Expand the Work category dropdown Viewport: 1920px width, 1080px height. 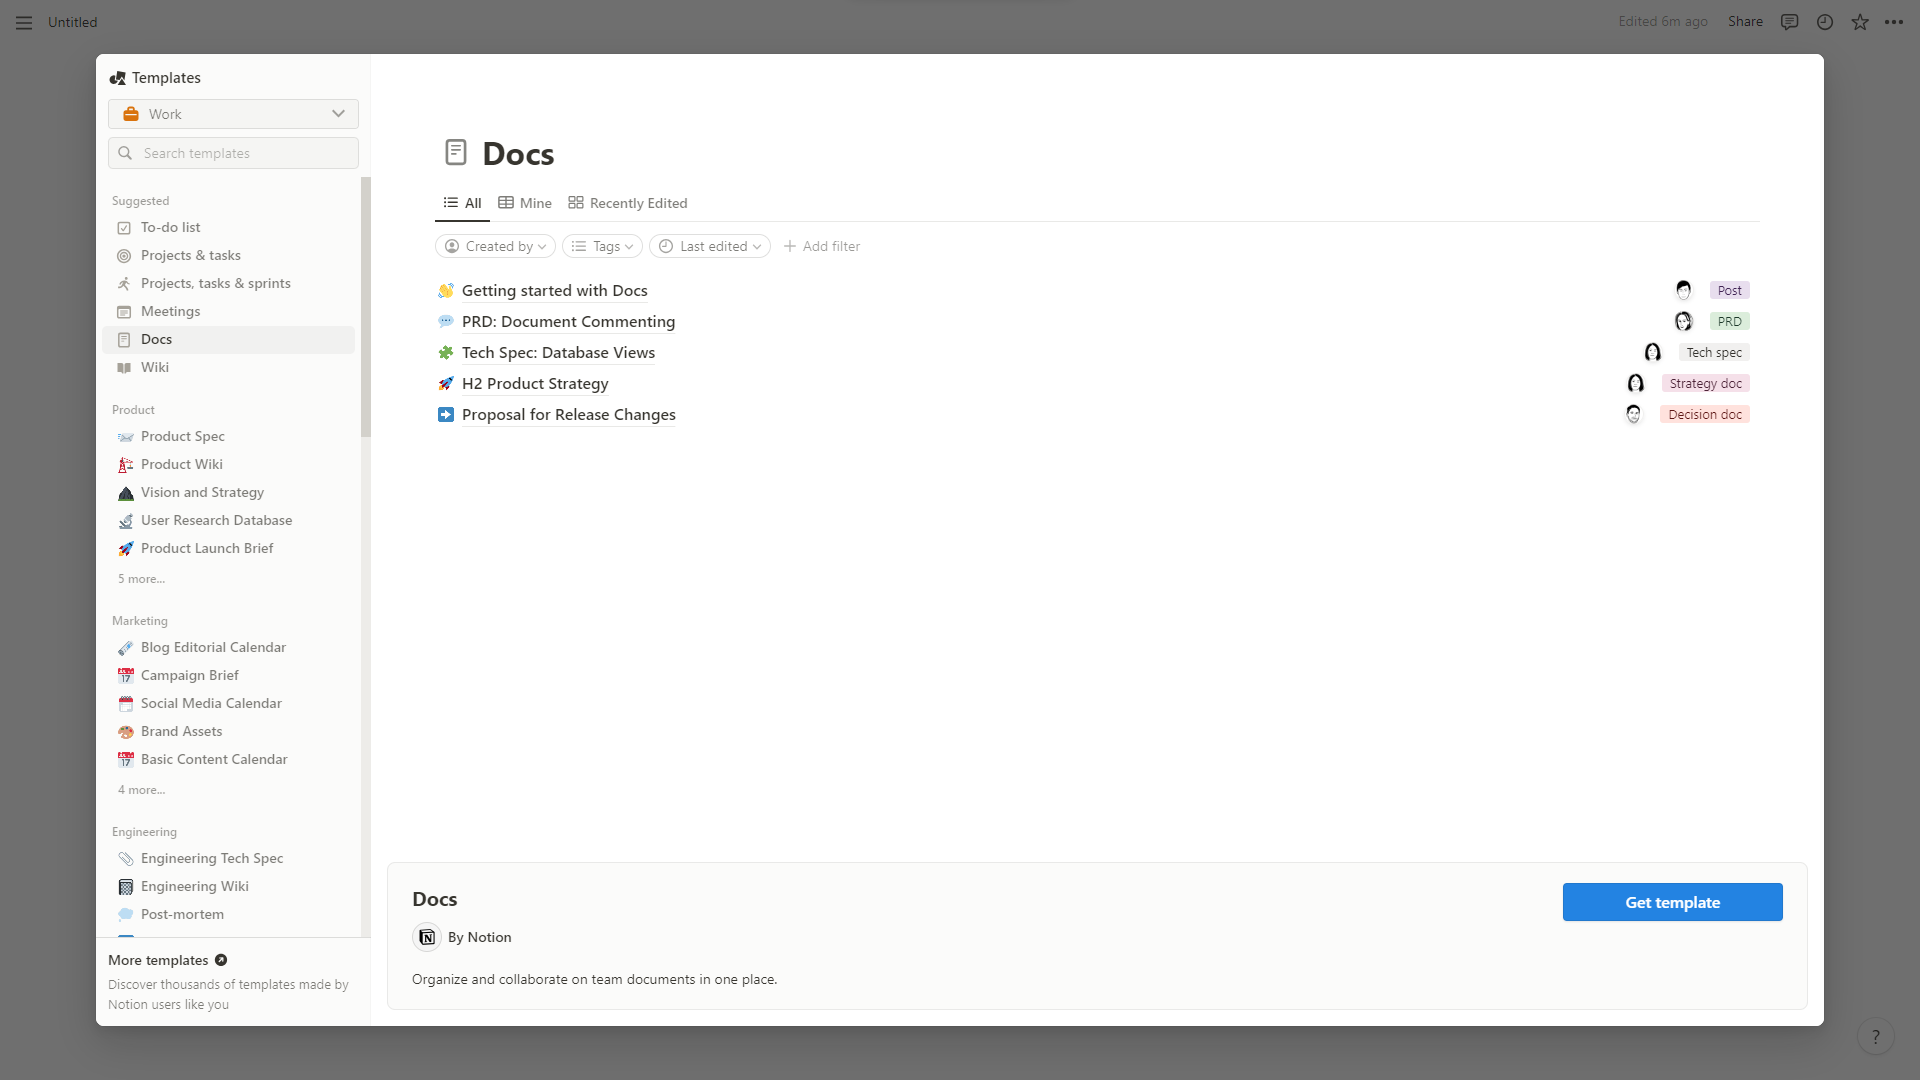click(233, 114)
